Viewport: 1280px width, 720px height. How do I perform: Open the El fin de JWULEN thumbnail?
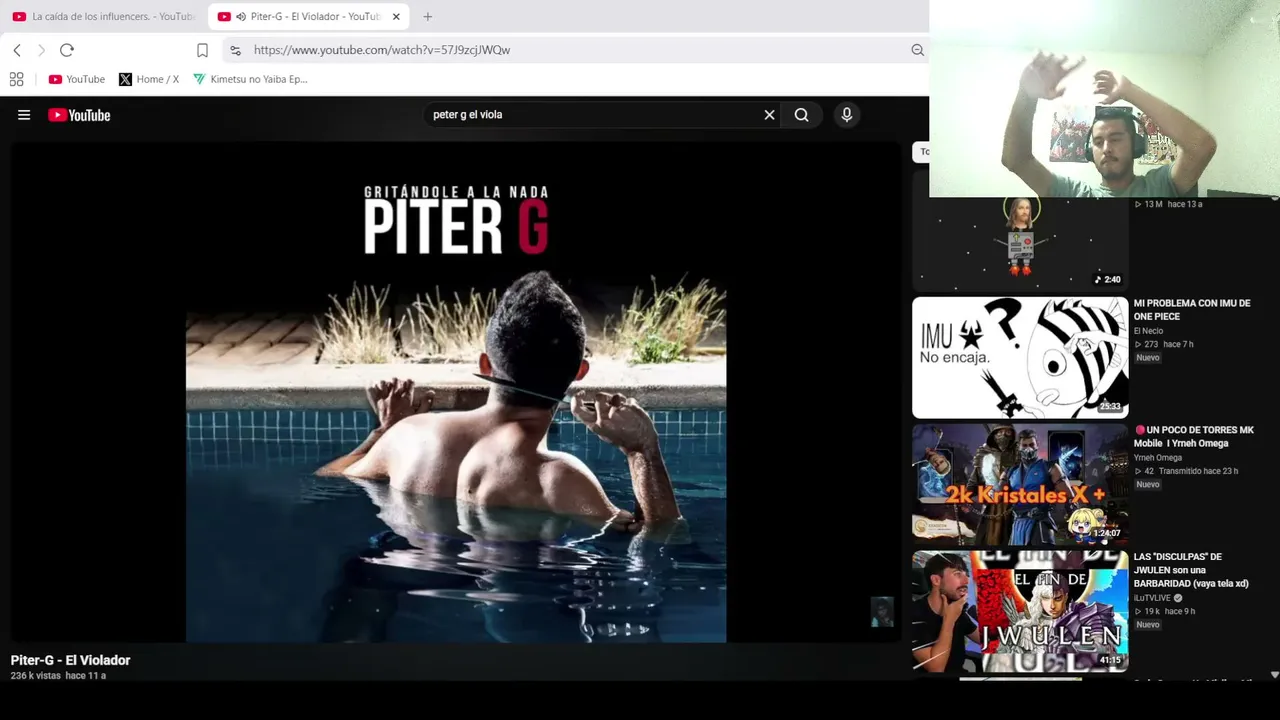point(1020,611)
